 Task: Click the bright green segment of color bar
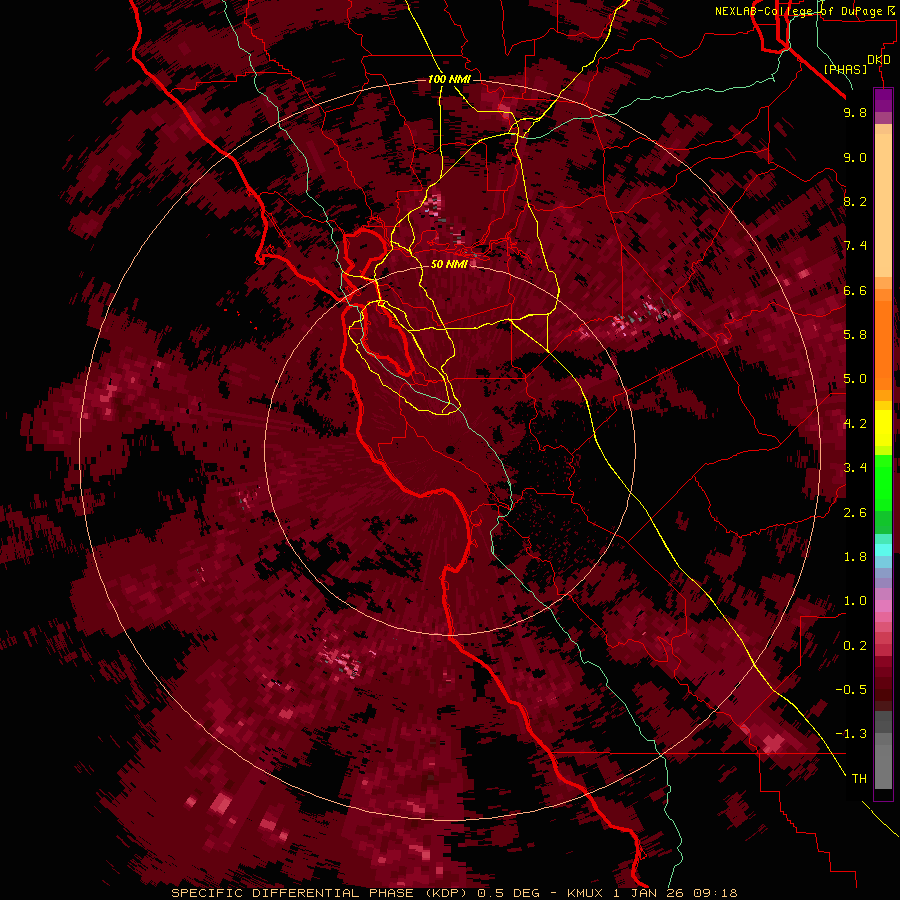(x=883, y=482)
